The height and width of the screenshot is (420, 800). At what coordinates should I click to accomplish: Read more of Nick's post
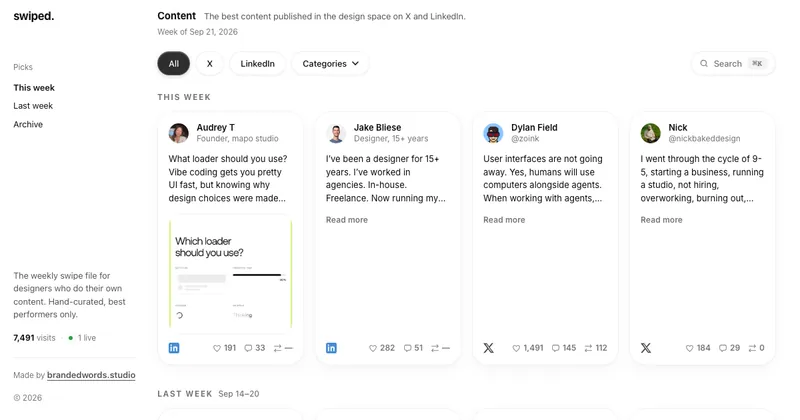[x=661, y=220]
